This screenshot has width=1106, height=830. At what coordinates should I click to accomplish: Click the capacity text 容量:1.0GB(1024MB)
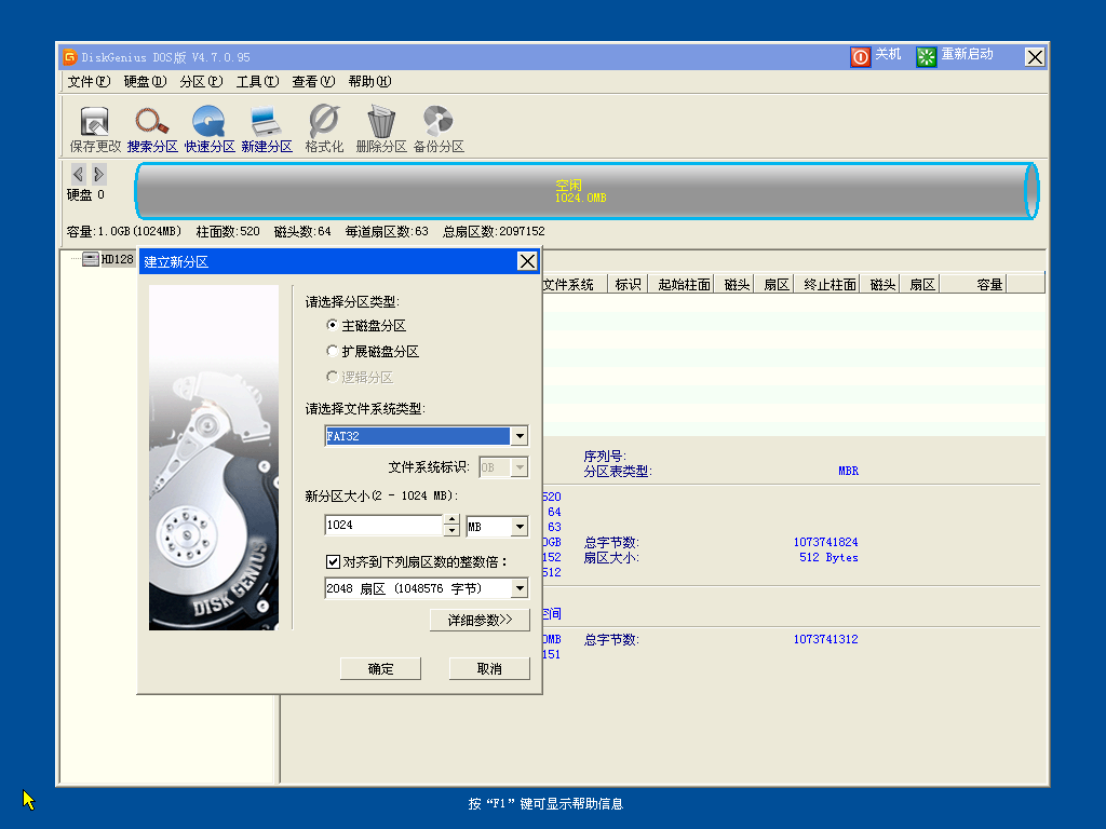(124, 231)
